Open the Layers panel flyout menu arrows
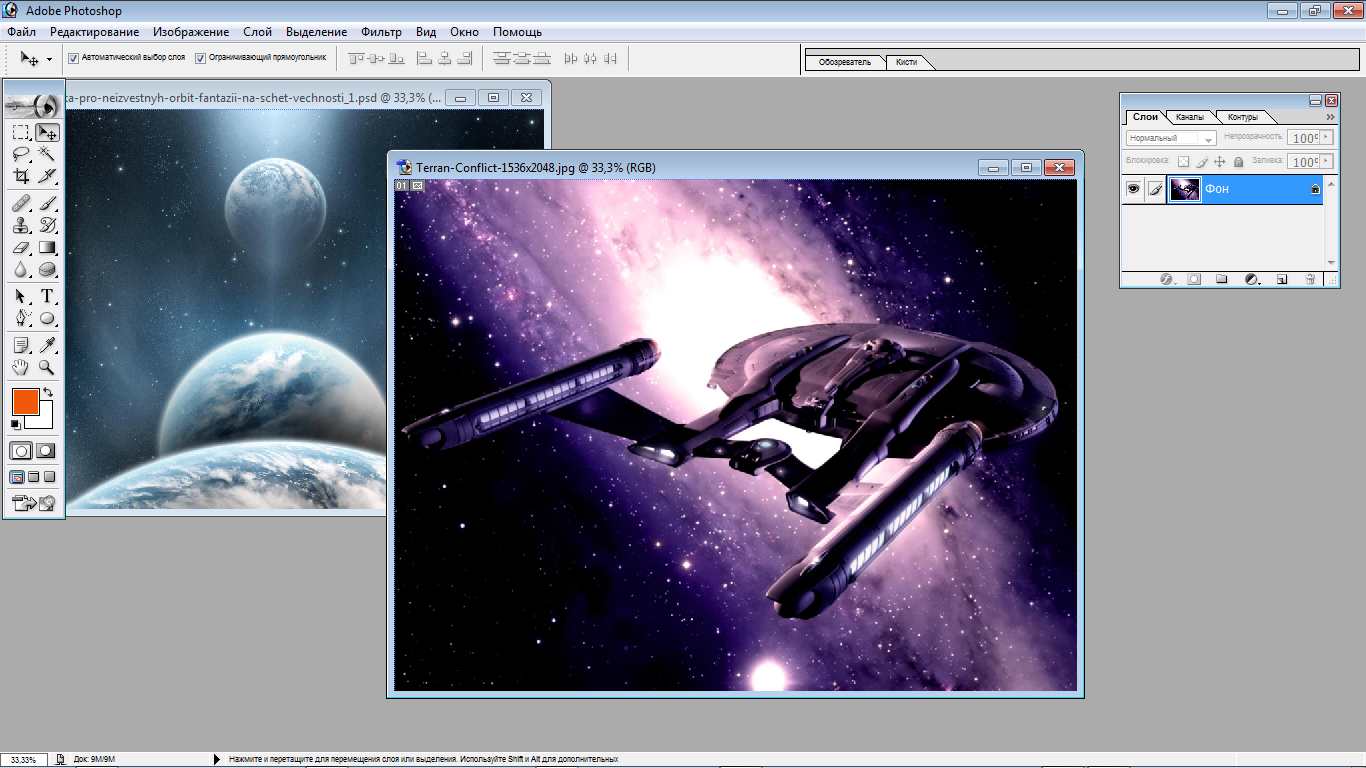Image resolution: width=1366 pixels, height=768 pixels. coord(1330,117)
